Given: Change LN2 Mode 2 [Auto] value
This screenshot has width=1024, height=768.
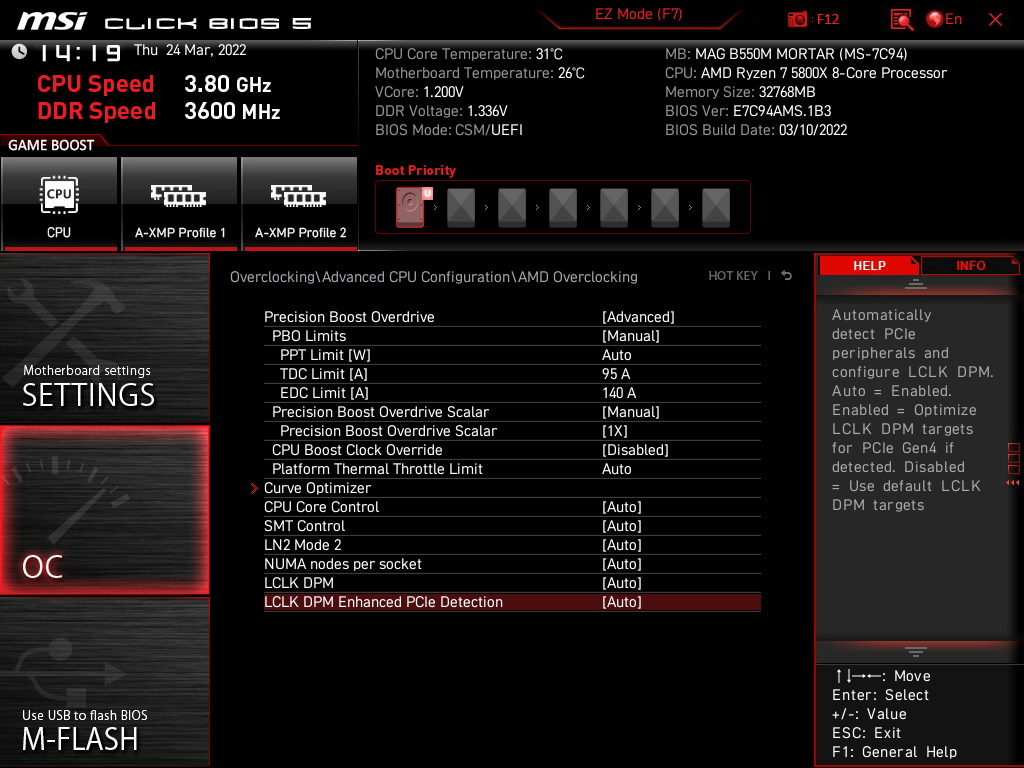Looking at the screenshot, I should tap(622, 545).
